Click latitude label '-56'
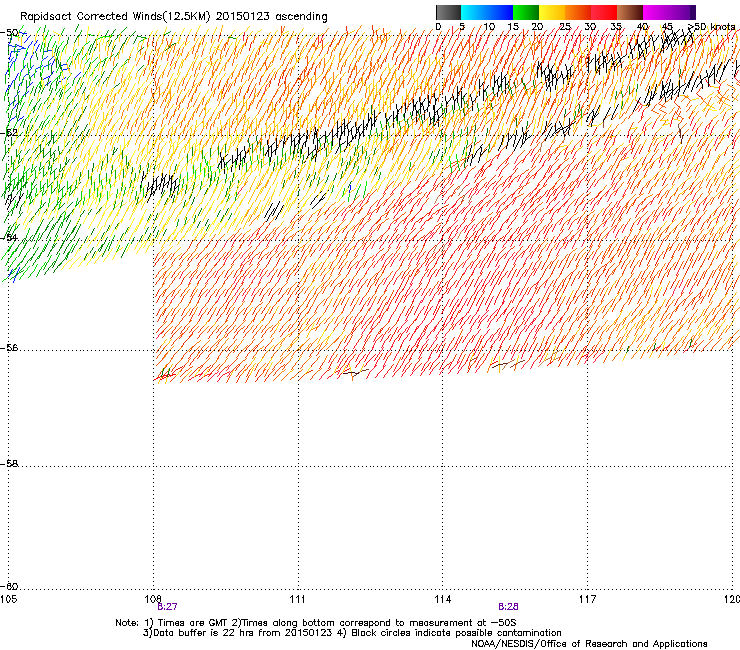Viewport: 740px width, 650px height. tap(9, 347)
